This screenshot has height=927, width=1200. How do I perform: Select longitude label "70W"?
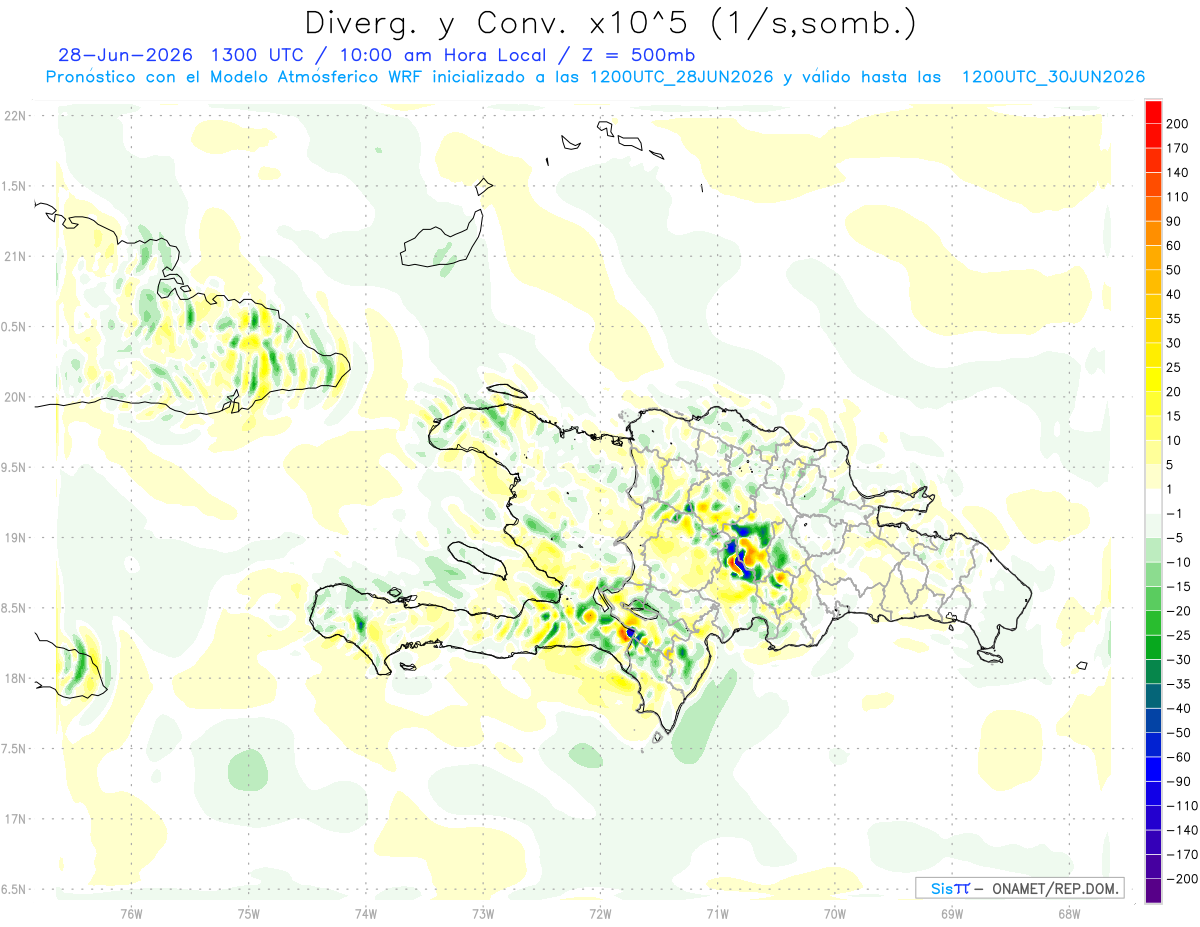(835, 913)
